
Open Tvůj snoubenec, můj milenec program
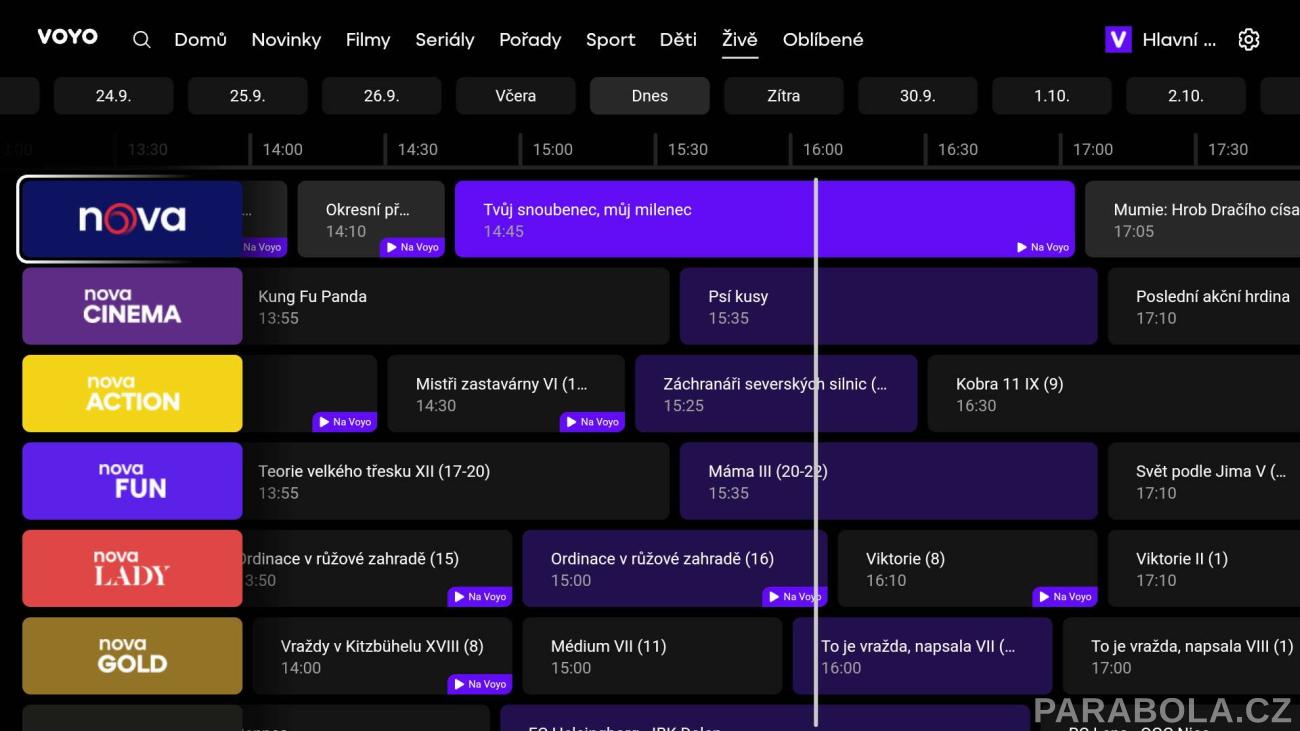pyautogui.click(x=765, y=219)
